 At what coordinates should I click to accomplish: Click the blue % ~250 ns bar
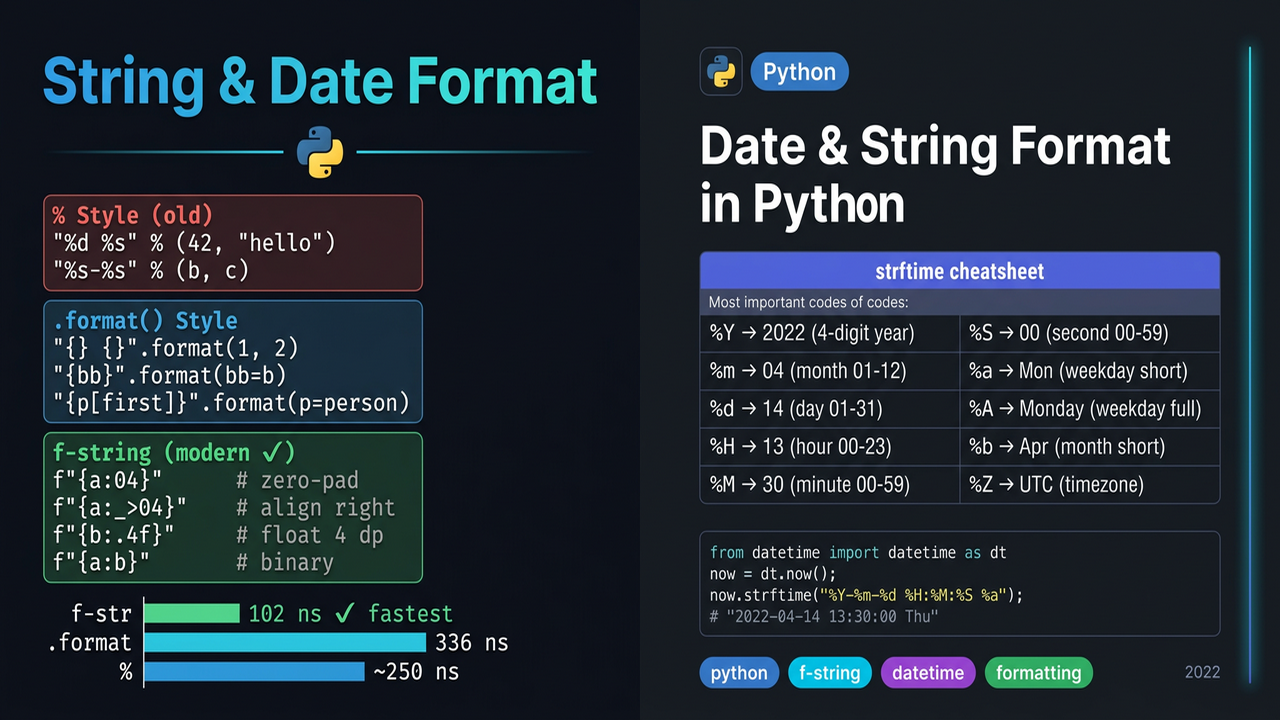click(254, 671)
